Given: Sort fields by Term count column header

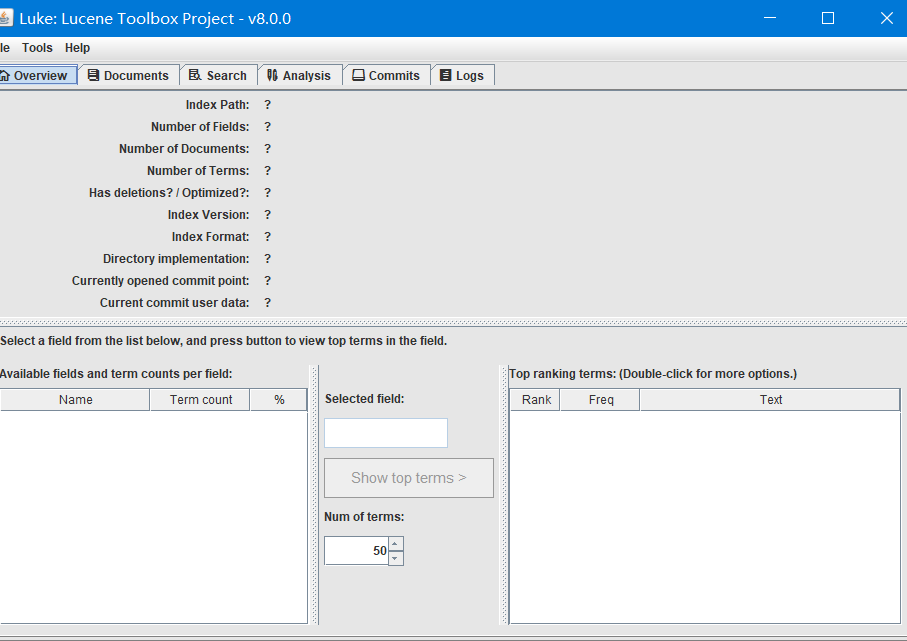Looking at the screenshot, I should [200, 400].
